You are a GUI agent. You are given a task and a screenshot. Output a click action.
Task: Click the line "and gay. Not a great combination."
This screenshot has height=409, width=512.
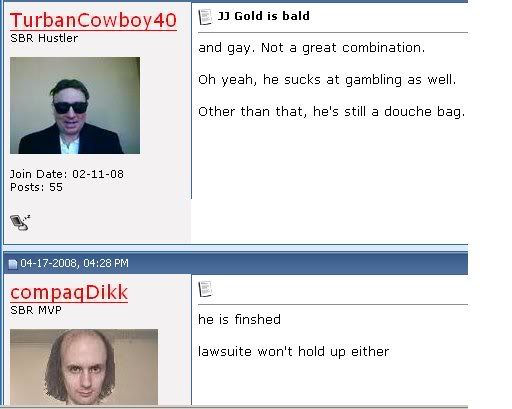pyautogui.click(x=312, y=48)
